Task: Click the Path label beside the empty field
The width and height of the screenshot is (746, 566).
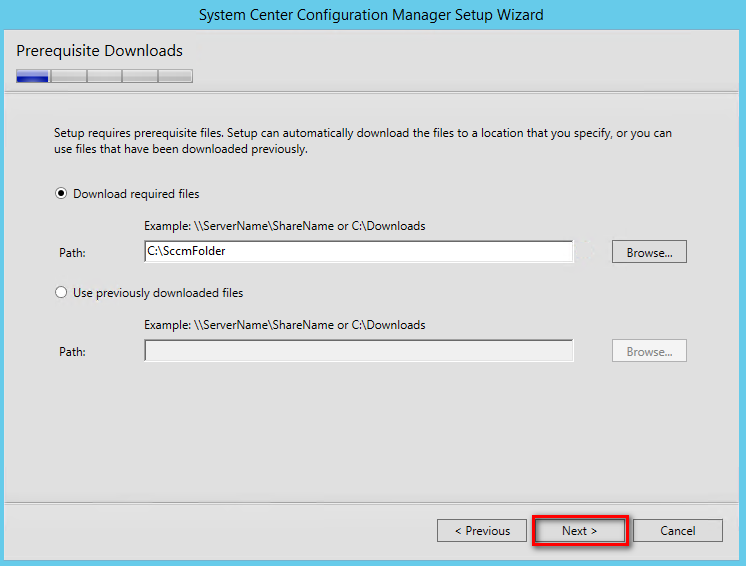Action: (72, 351)
